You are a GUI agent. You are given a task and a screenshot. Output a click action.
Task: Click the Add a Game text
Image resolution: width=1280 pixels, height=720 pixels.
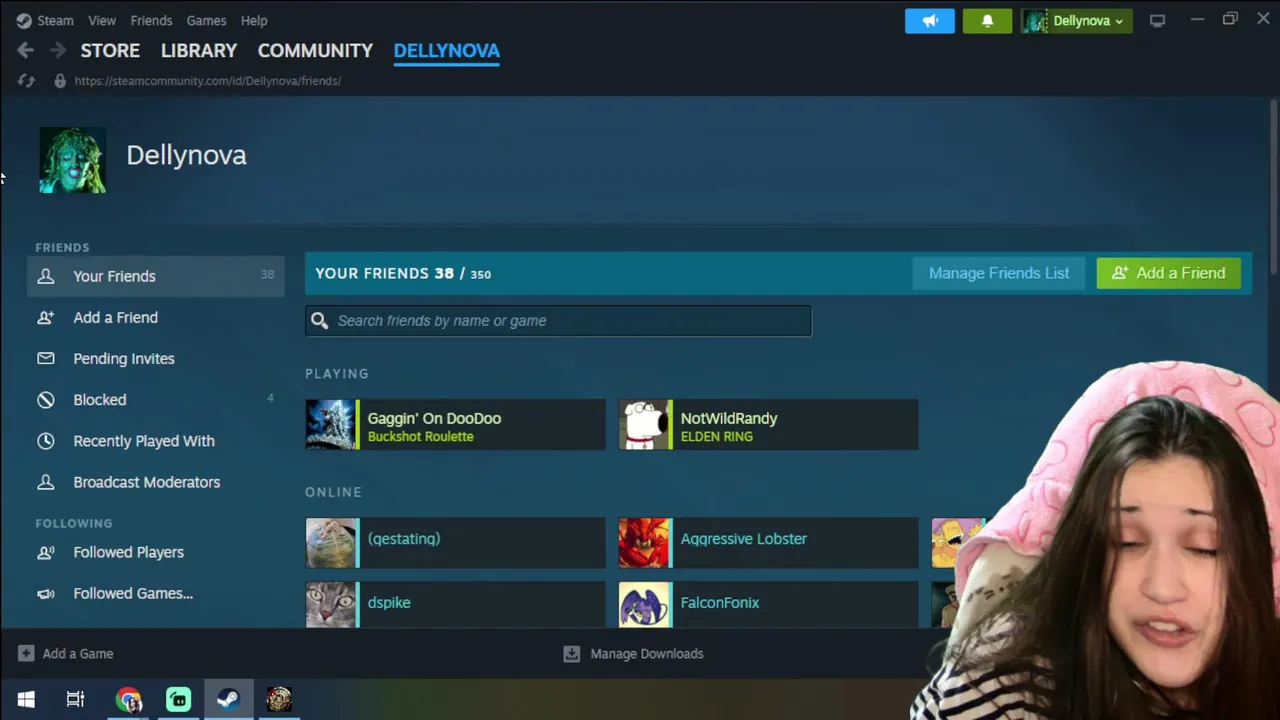tap(78, 653)
